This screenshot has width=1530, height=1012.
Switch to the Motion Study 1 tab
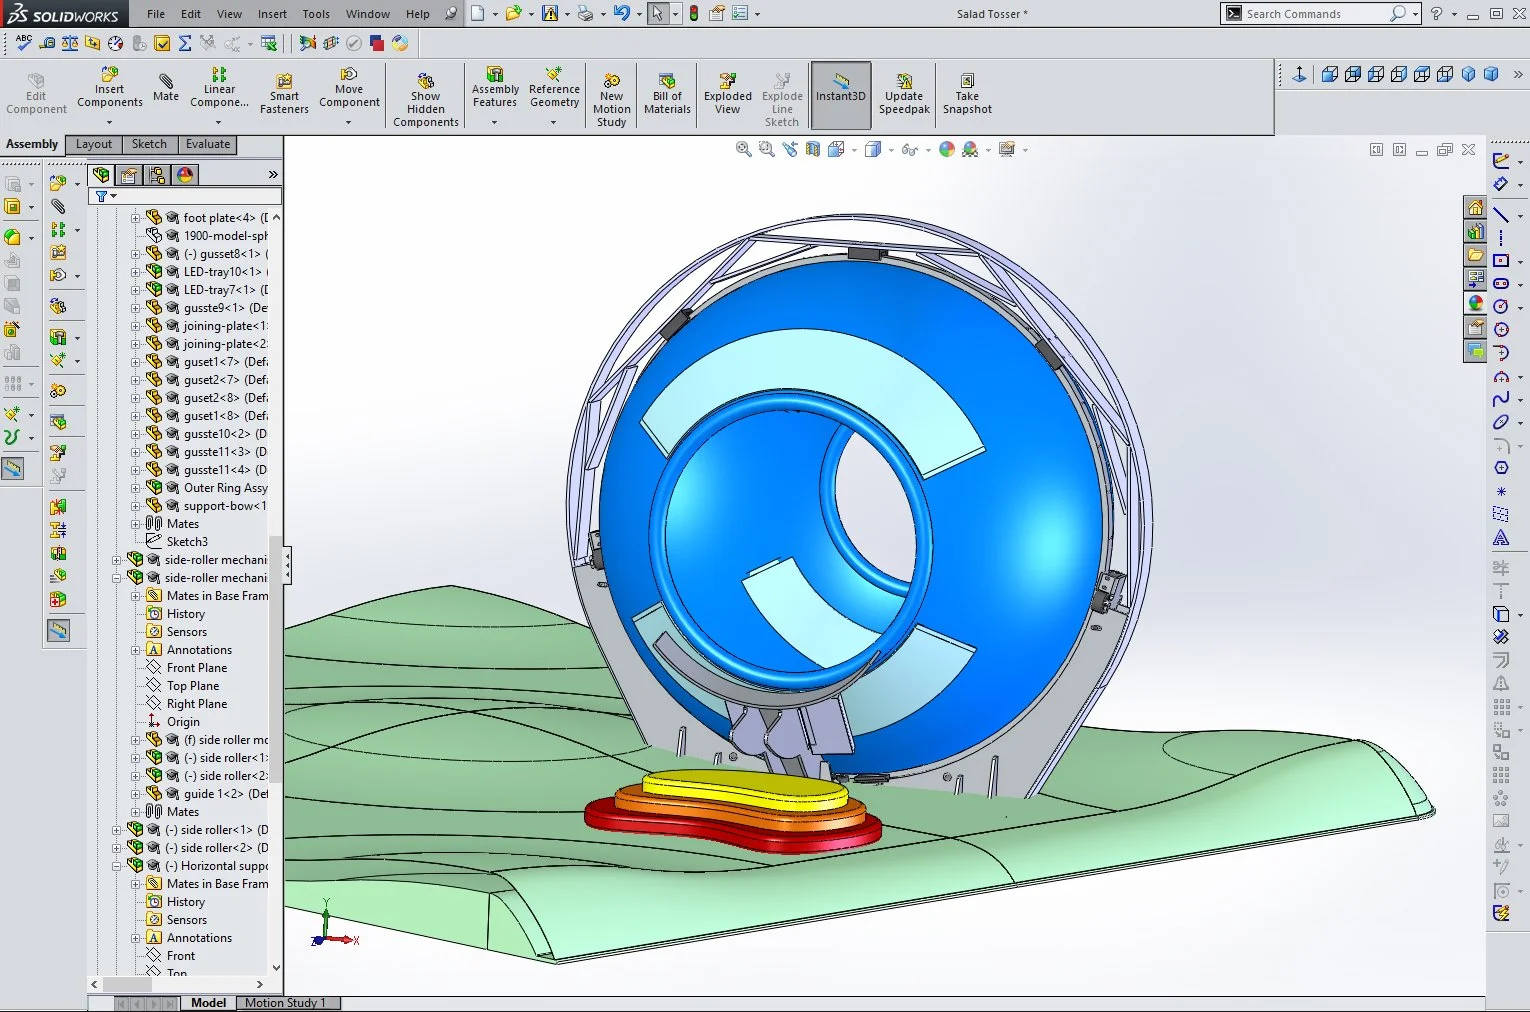(x=288, y=1003)
